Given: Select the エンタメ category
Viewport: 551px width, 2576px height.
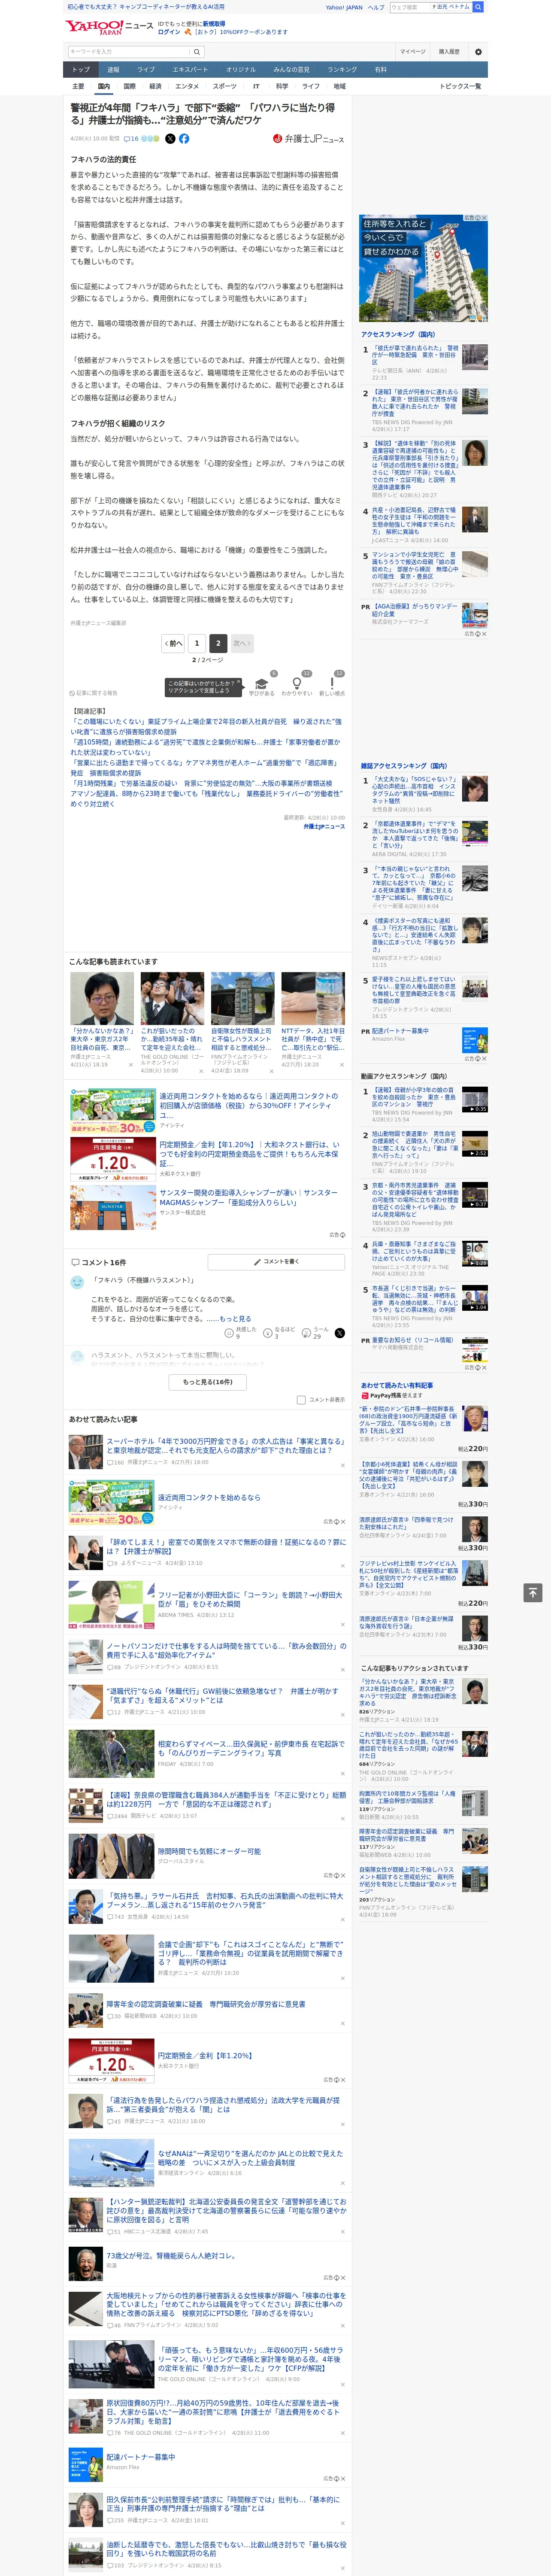Looking at the screenshot, I should click(x=187, y=86).
